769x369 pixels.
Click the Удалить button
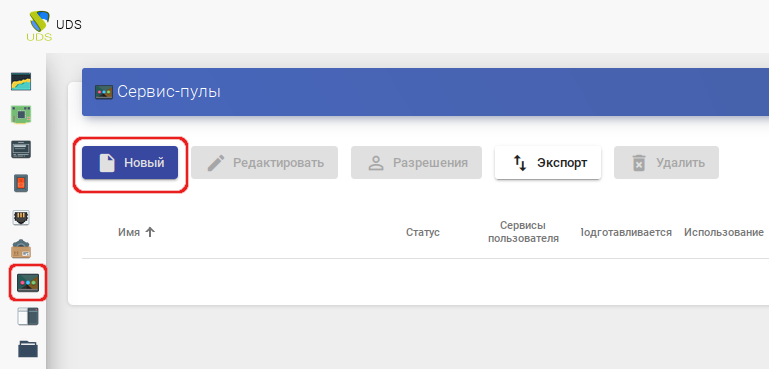coord(666,162)
